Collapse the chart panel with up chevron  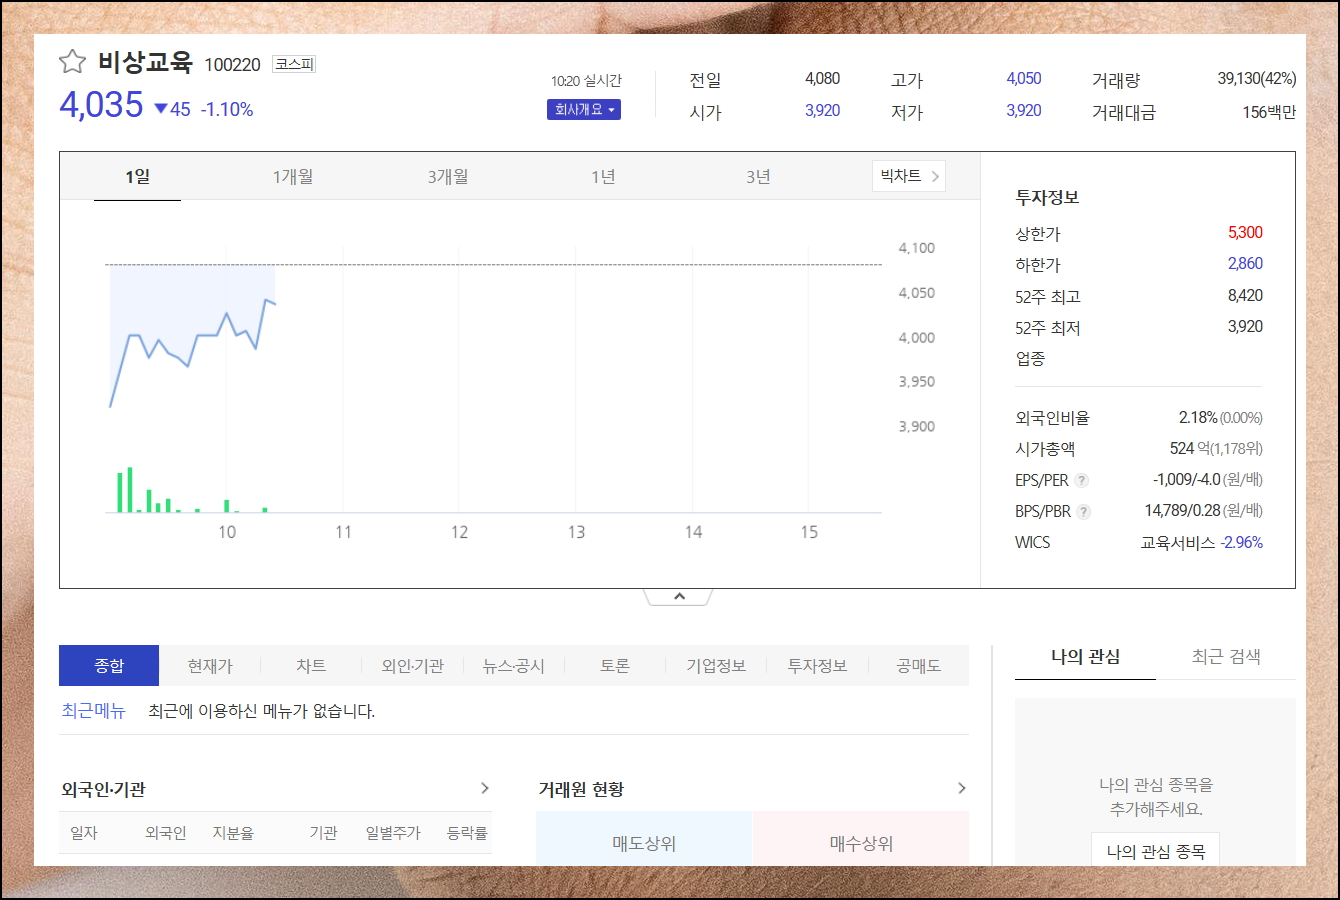click(679, 596)
